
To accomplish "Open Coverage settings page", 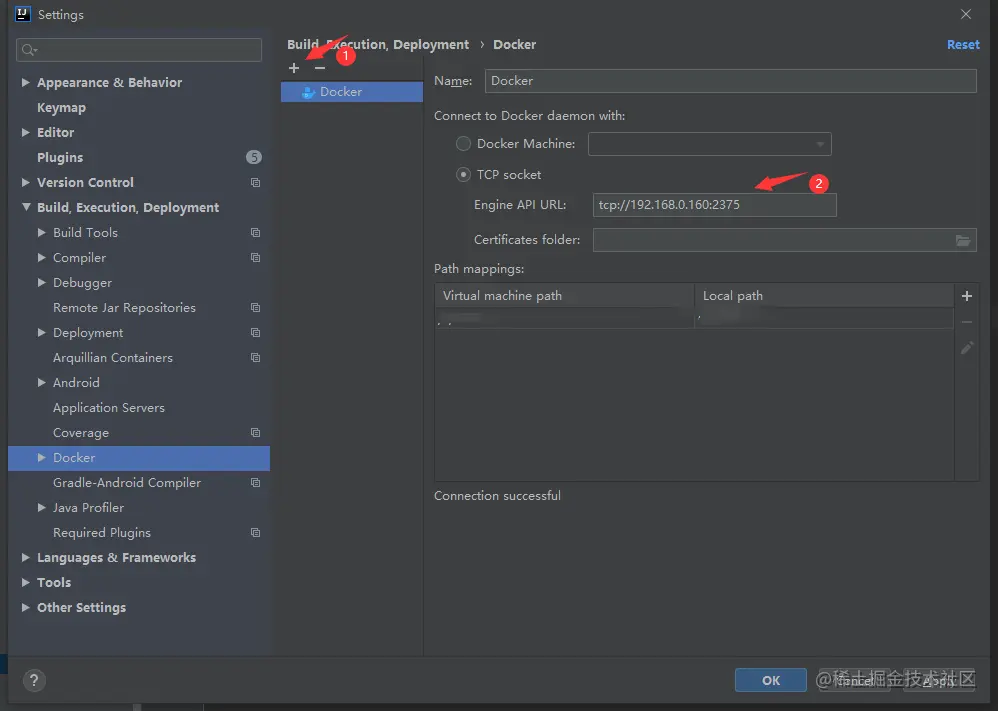I will click(81, 433).
